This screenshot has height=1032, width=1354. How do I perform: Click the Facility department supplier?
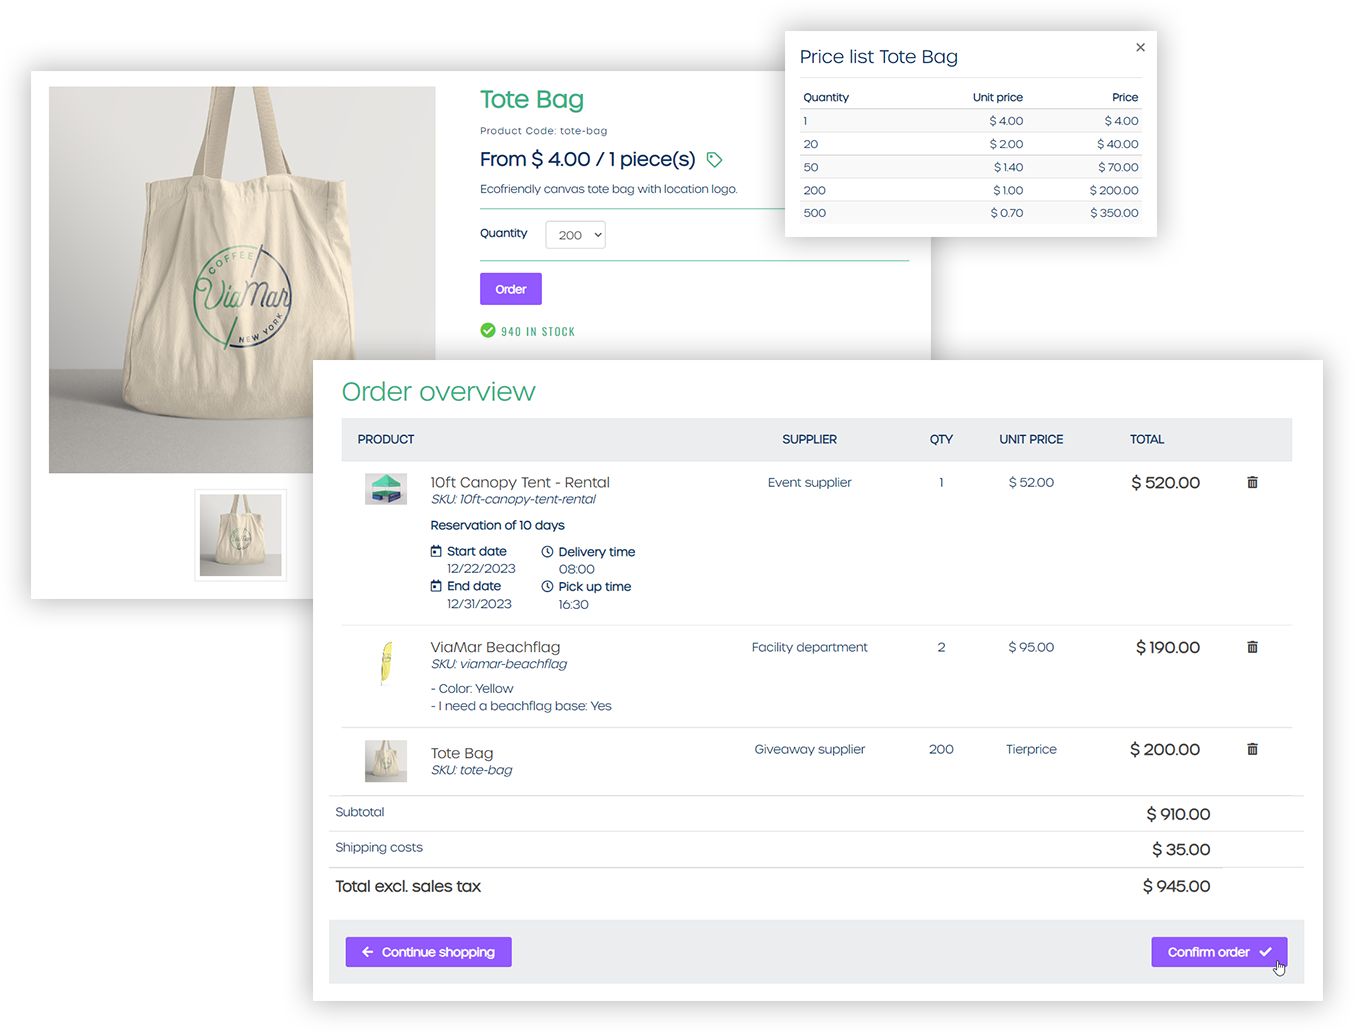pyautogui.click(x=810, y=647)
